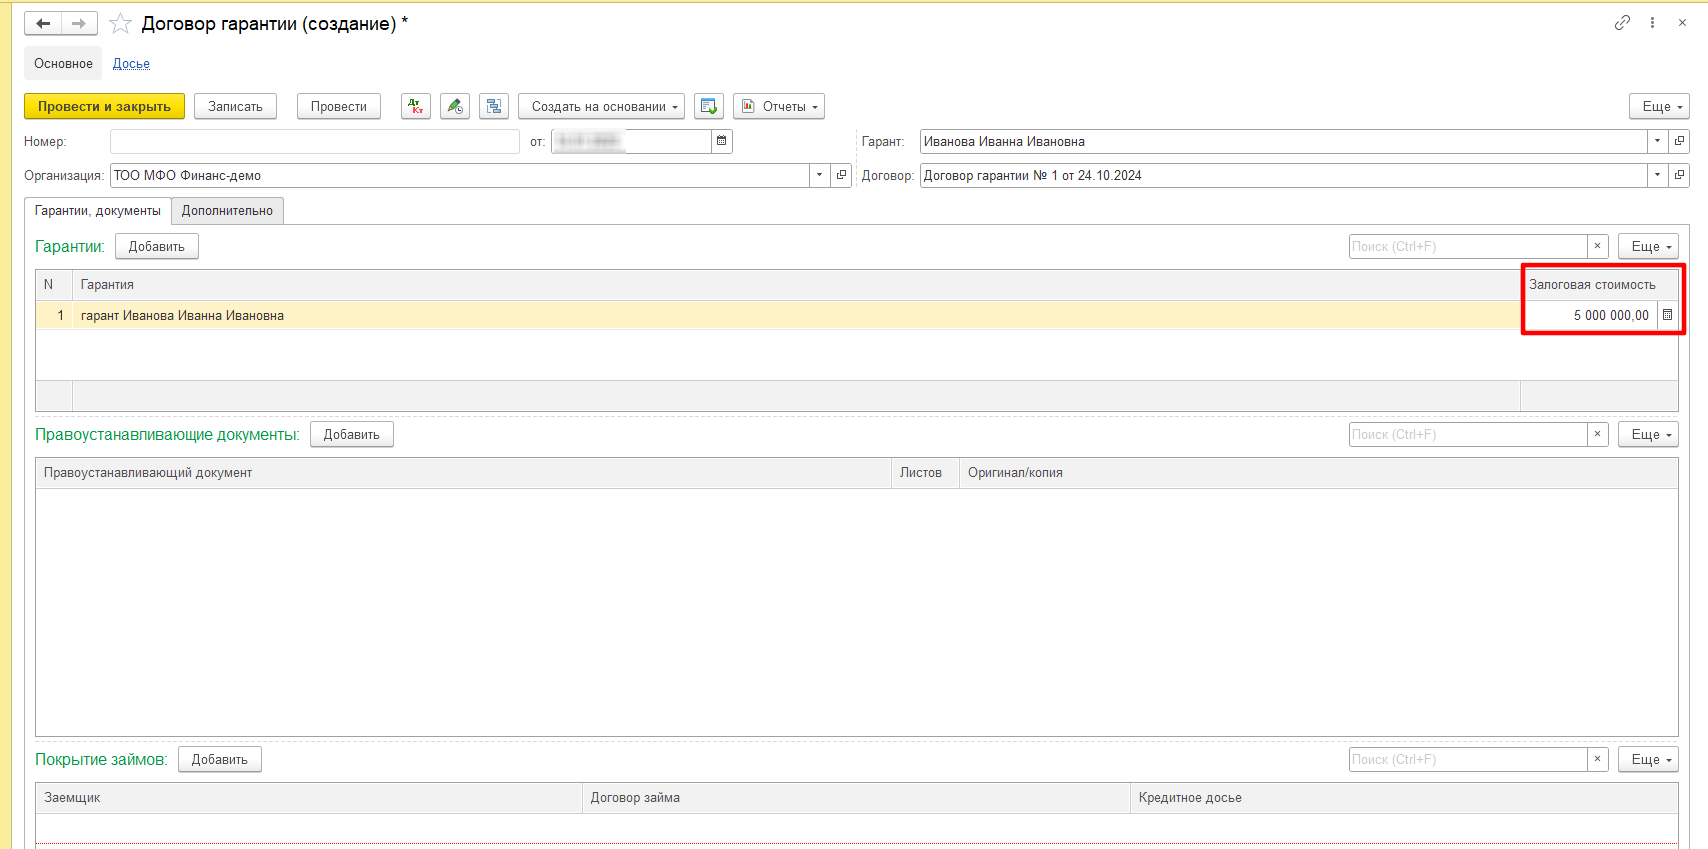Image resolution: width=1708 pixels, height=849 pixels.
Task: Open Еще menu in Покрытие займов section
Action: 1649,759
